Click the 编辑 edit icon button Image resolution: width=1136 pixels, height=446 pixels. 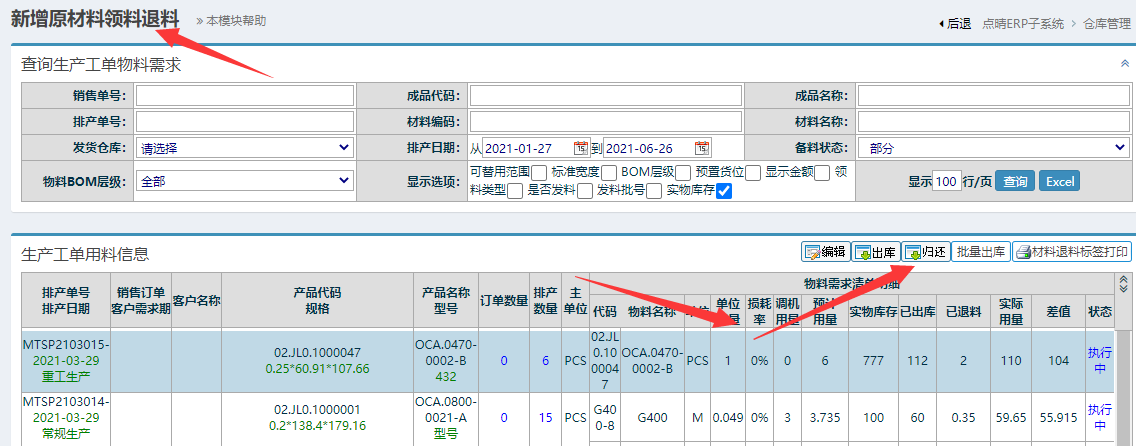(x=825, y=252)
